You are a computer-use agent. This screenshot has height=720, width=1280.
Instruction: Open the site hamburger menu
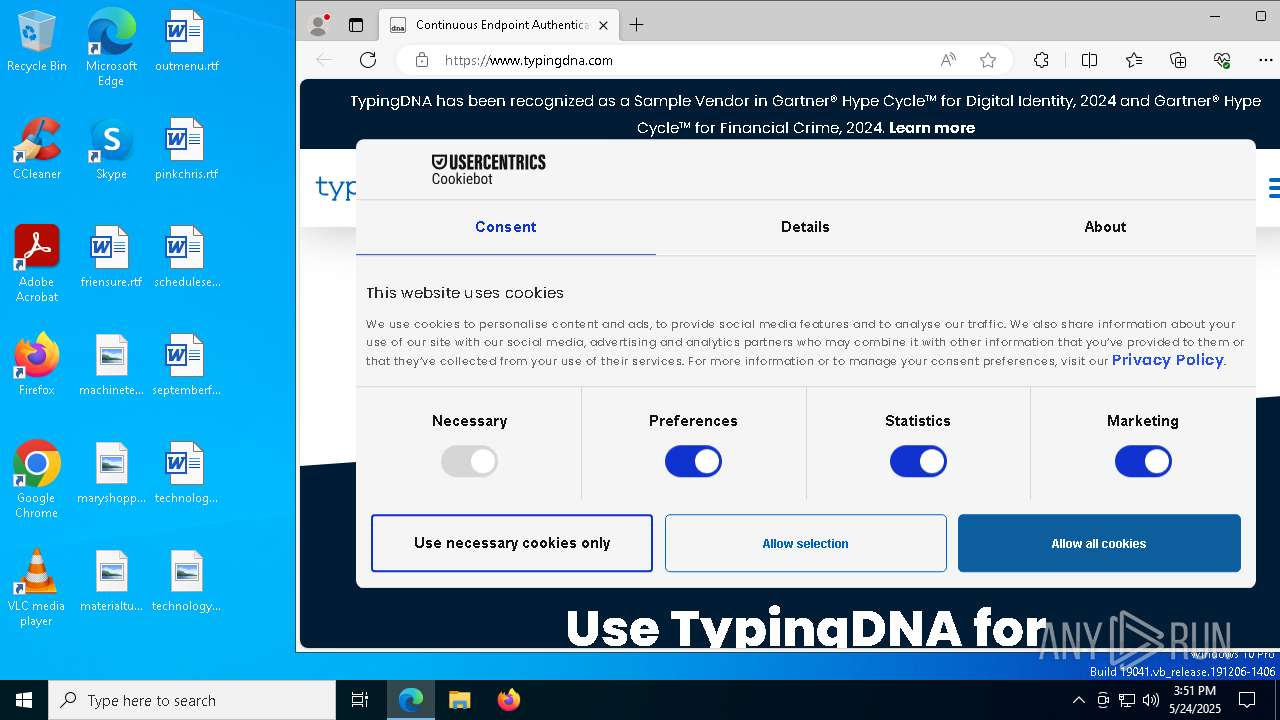1273,188
